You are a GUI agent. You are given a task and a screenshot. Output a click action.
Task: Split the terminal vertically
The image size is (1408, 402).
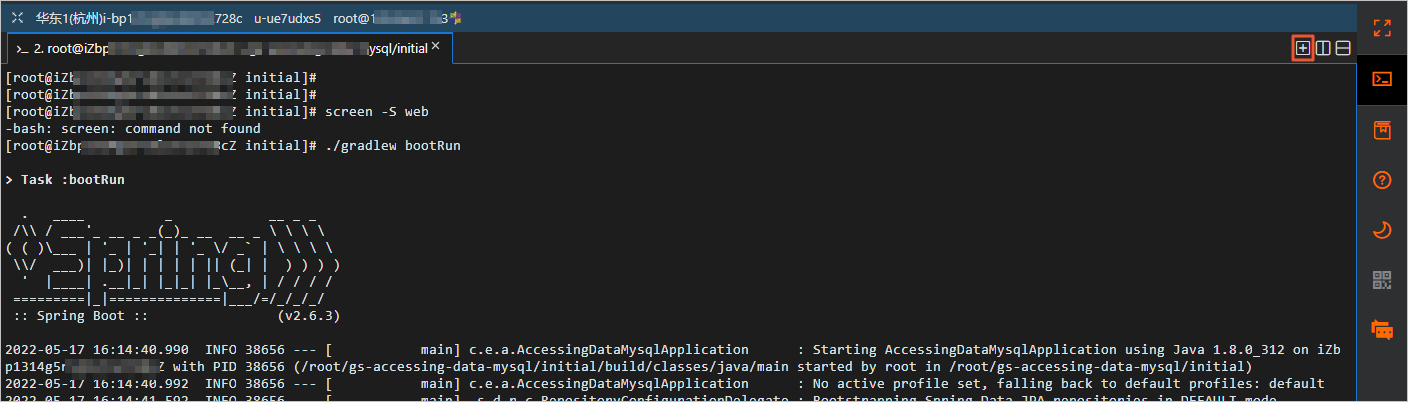click(1323, 48)
